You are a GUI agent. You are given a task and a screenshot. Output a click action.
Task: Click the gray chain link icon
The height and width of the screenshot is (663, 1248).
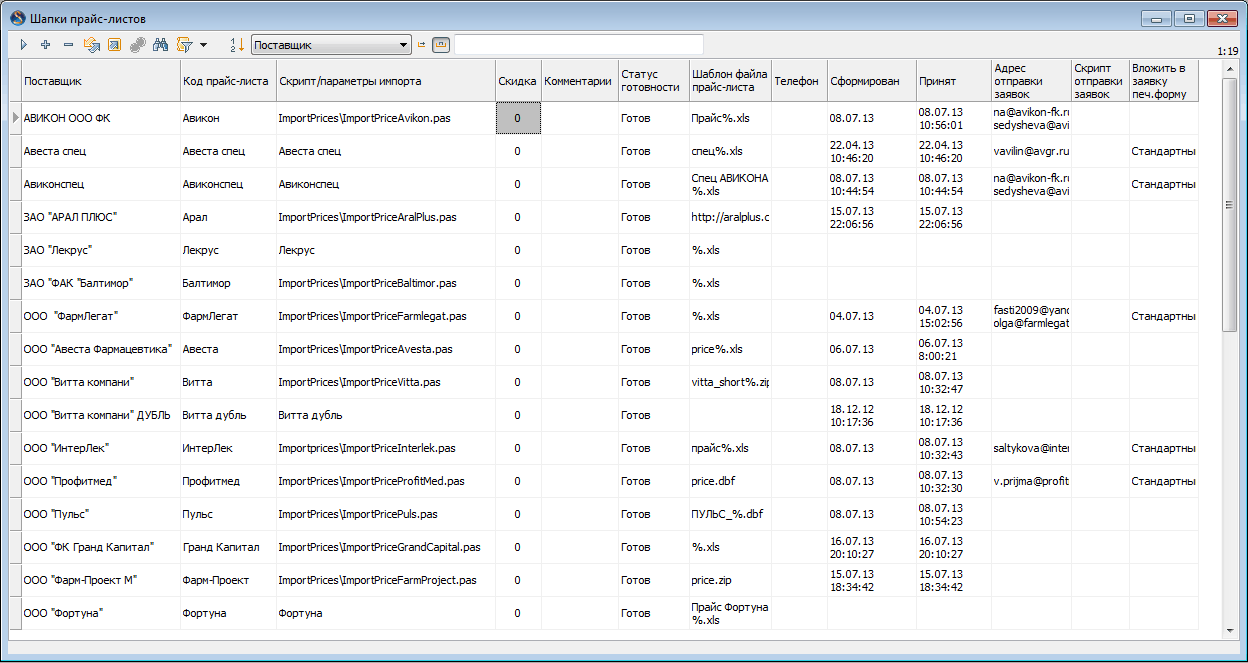(x=137, y=45)
